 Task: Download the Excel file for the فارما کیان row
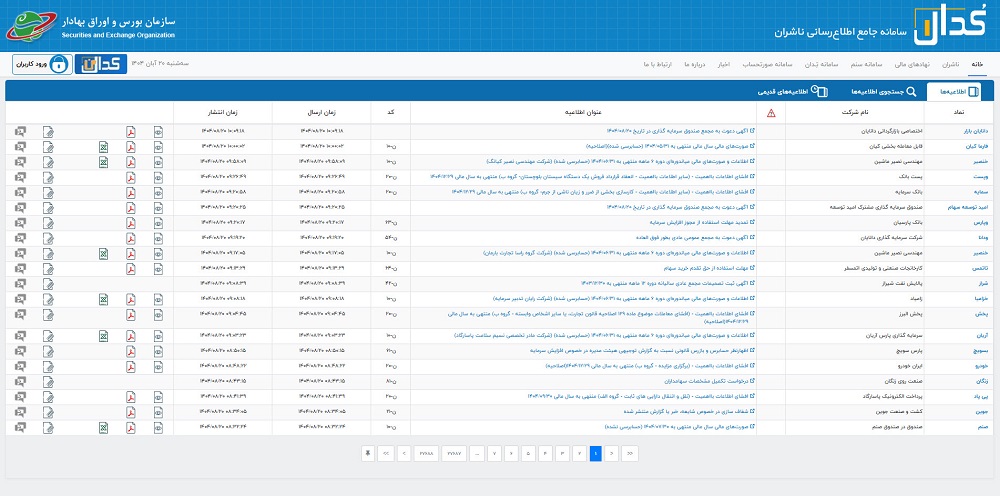pyautogui.click(x=103, y=147)
